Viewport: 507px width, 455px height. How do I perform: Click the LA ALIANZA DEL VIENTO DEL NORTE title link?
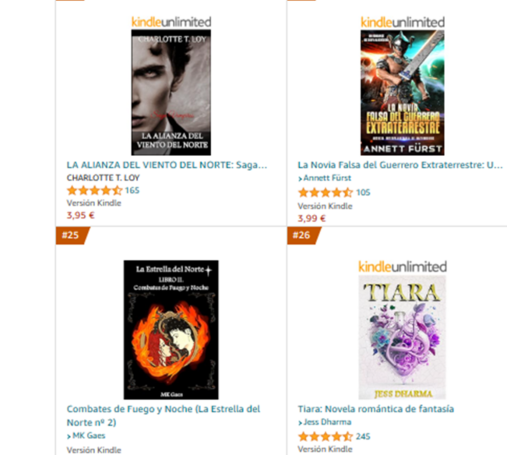[x=167, y=165]
